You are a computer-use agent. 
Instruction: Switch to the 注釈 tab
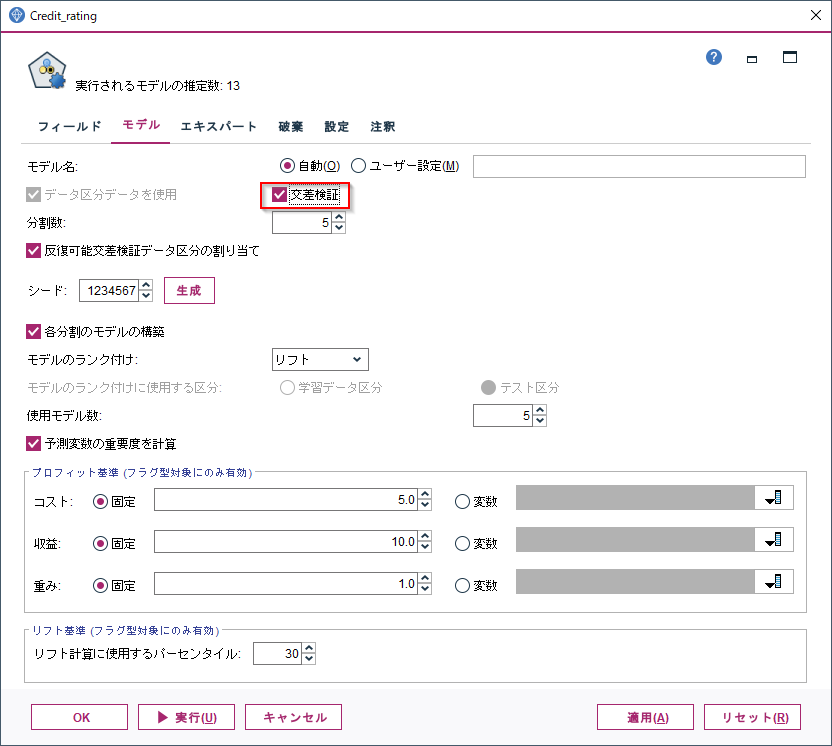(383, 126)
